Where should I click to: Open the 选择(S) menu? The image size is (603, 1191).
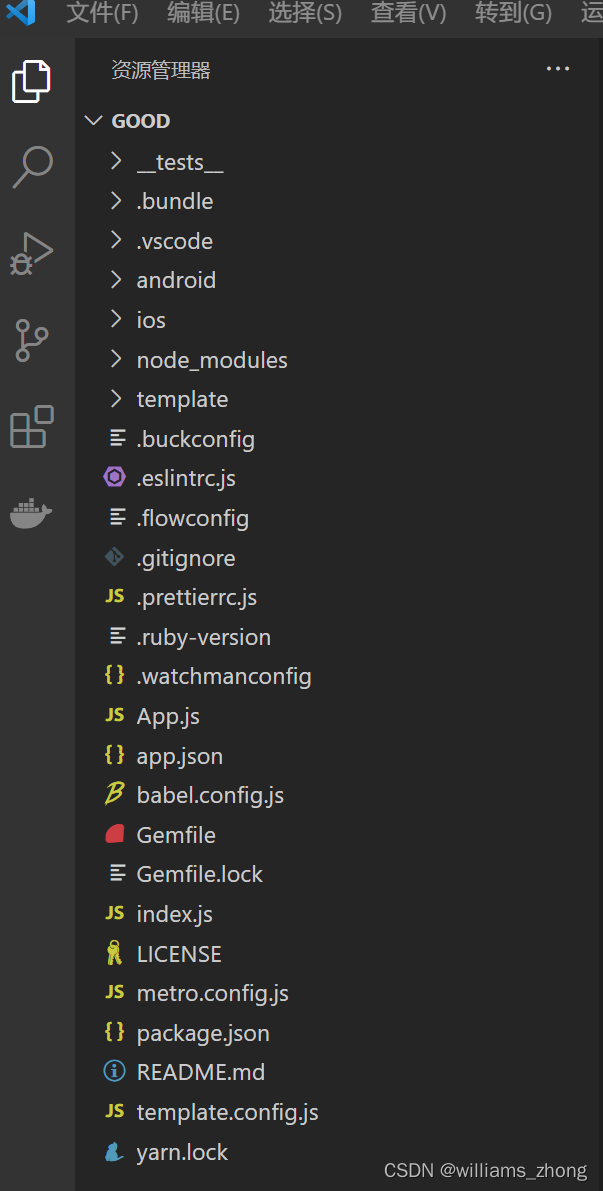tap(305, 13)
